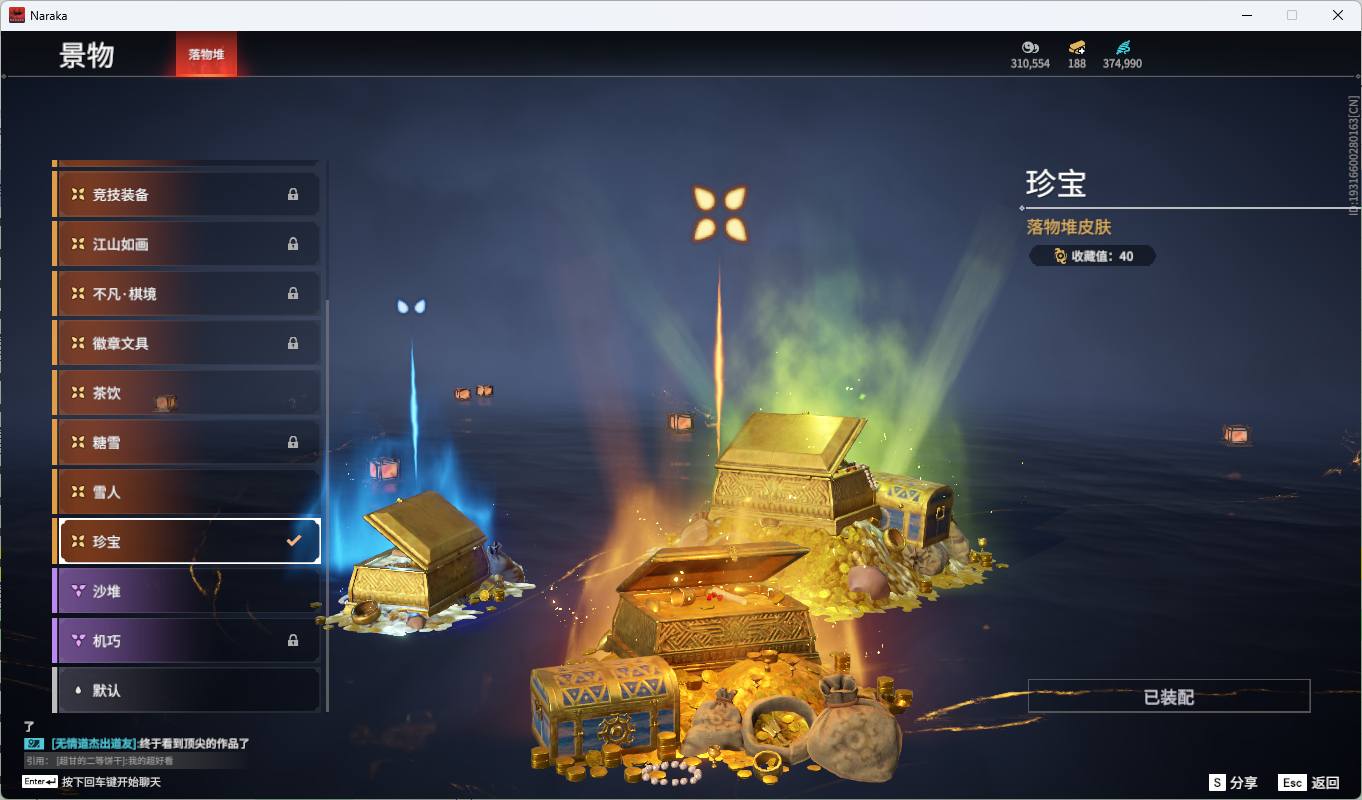
Task: Click the rarity icon beside 不凡·棋境
Action: [x=77, y=293]
